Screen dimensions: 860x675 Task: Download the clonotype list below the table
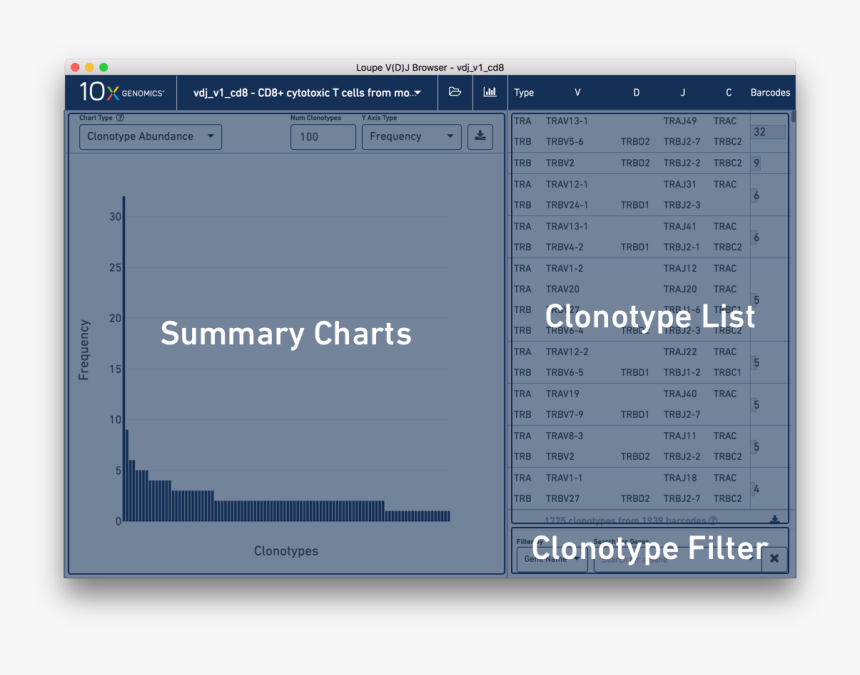click(774, 519)
